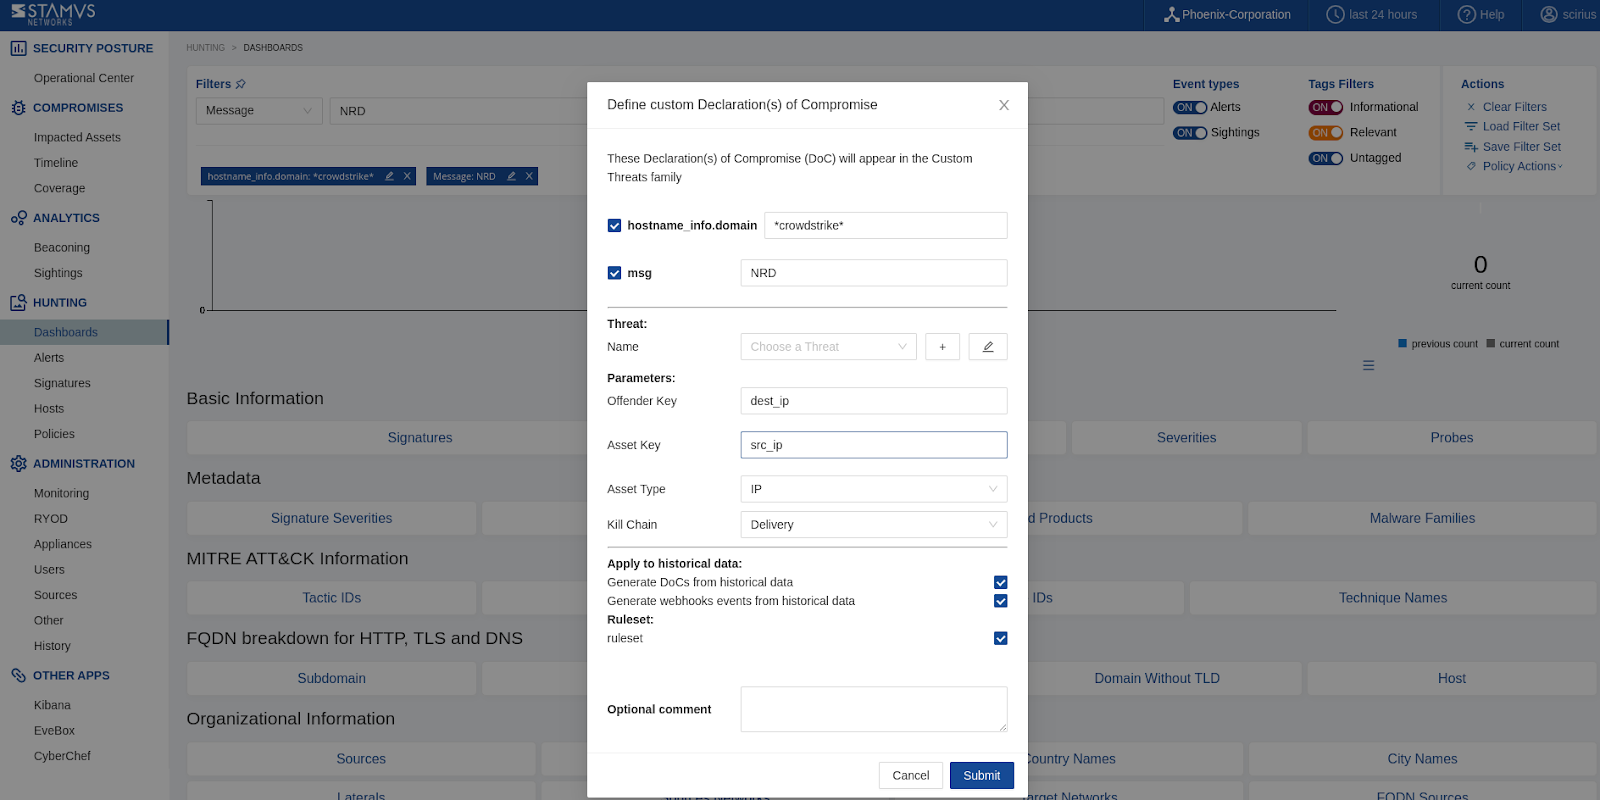Toggle Generate DoCs from historical data
Image resolution: width=1600 pixels, height=800 pixels.
click(1000, 583)
